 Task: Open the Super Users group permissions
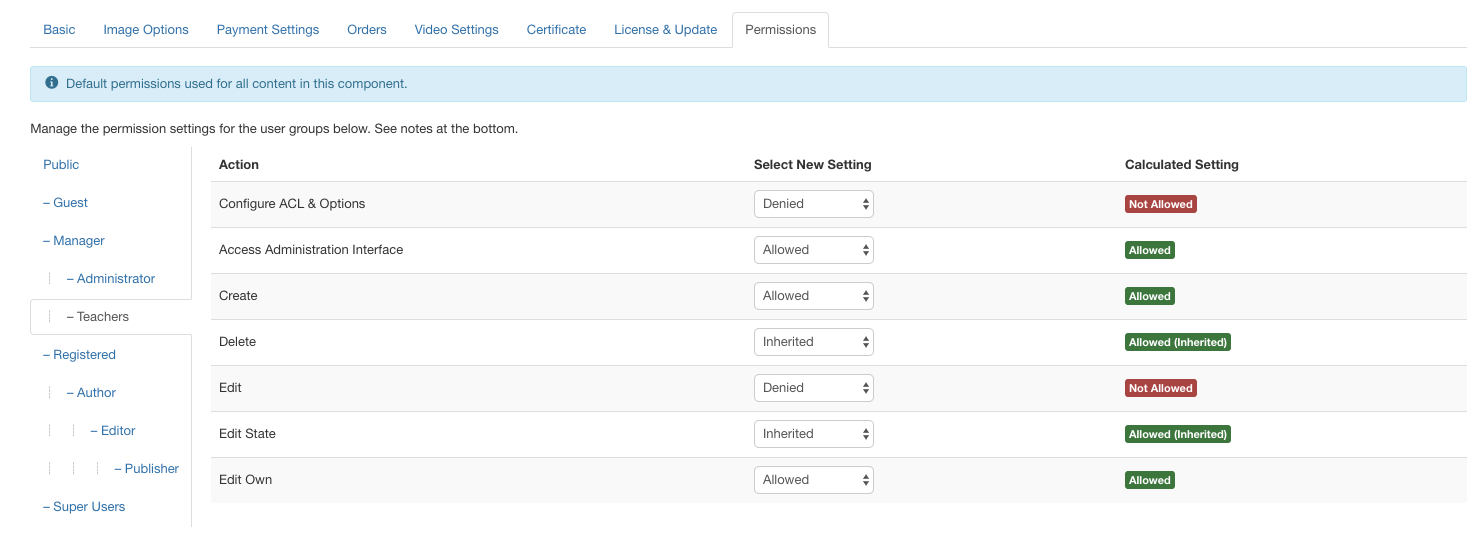[x=89, y=507]
